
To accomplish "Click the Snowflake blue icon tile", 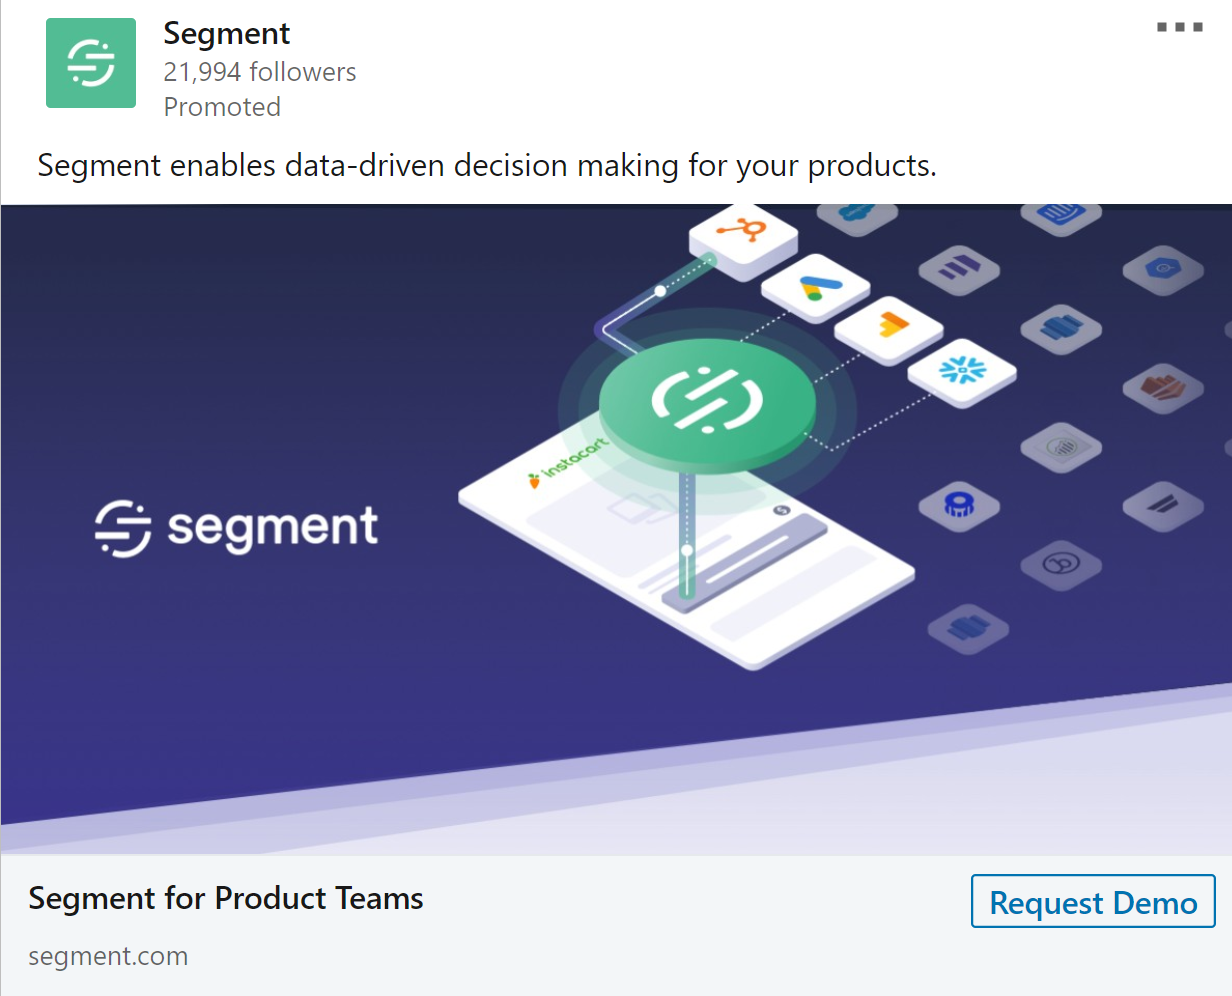I will click(962, 374).
